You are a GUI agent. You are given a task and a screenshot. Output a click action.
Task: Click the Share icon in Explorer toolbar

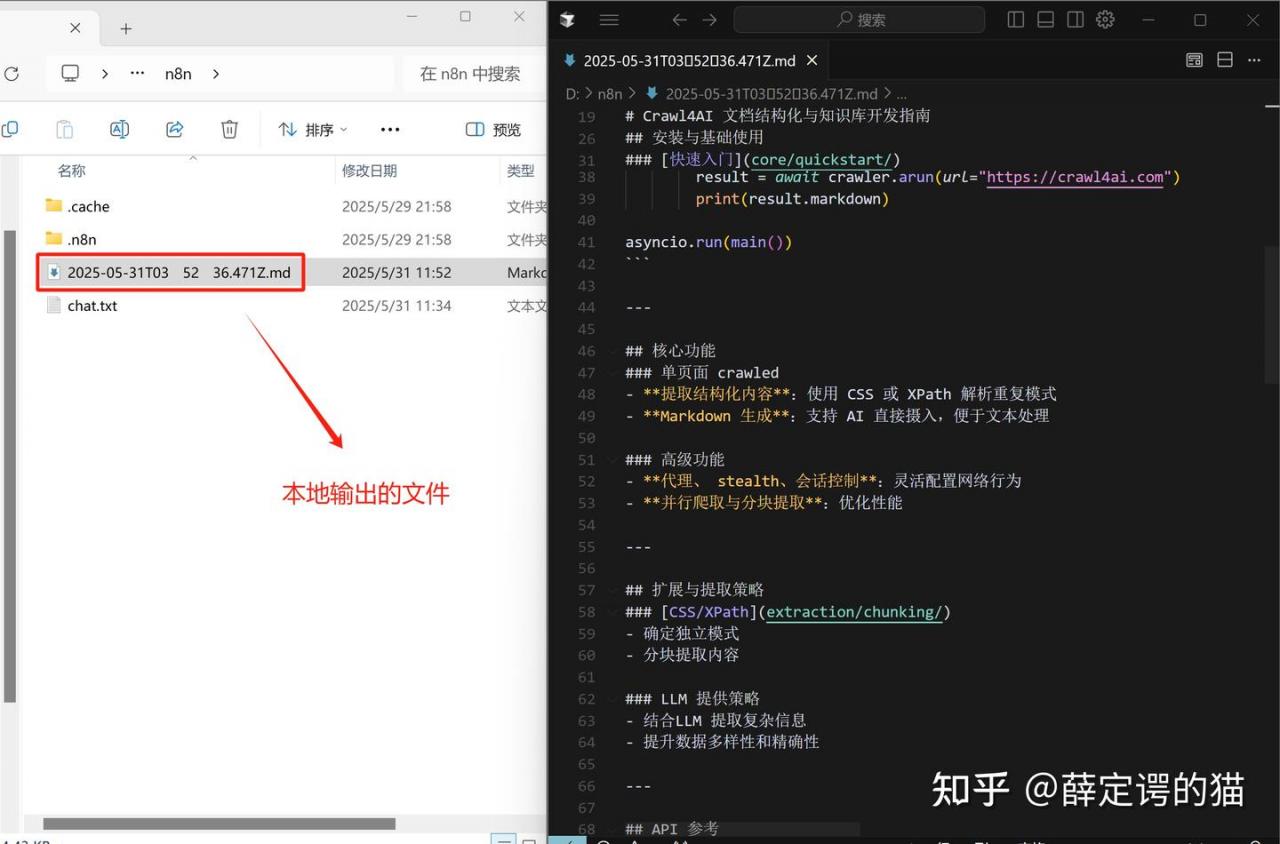[174, 129]
